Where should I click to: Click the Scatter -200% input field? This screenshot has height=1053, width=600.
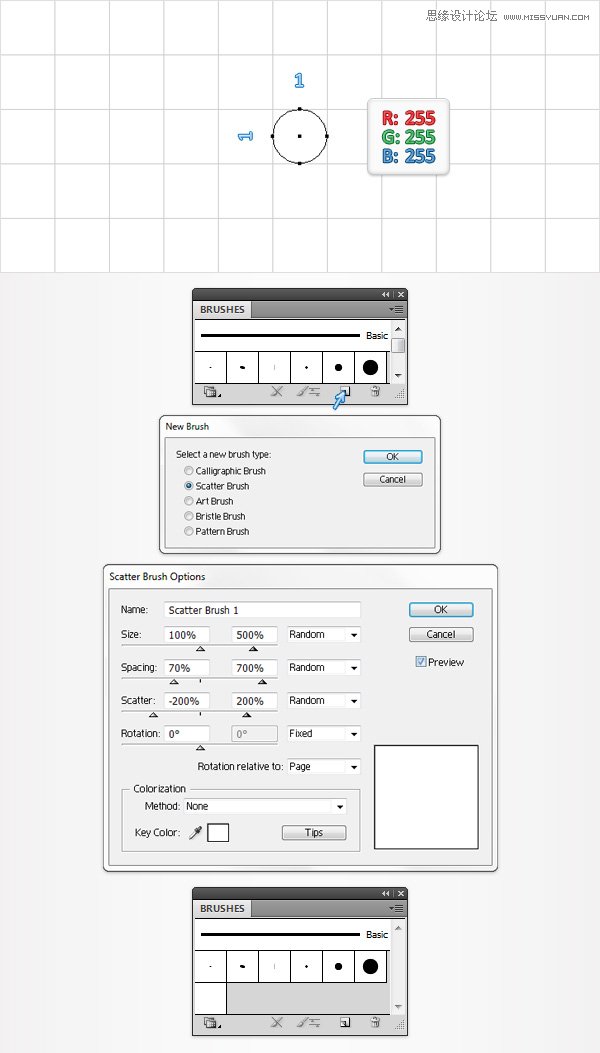[187, 700]
